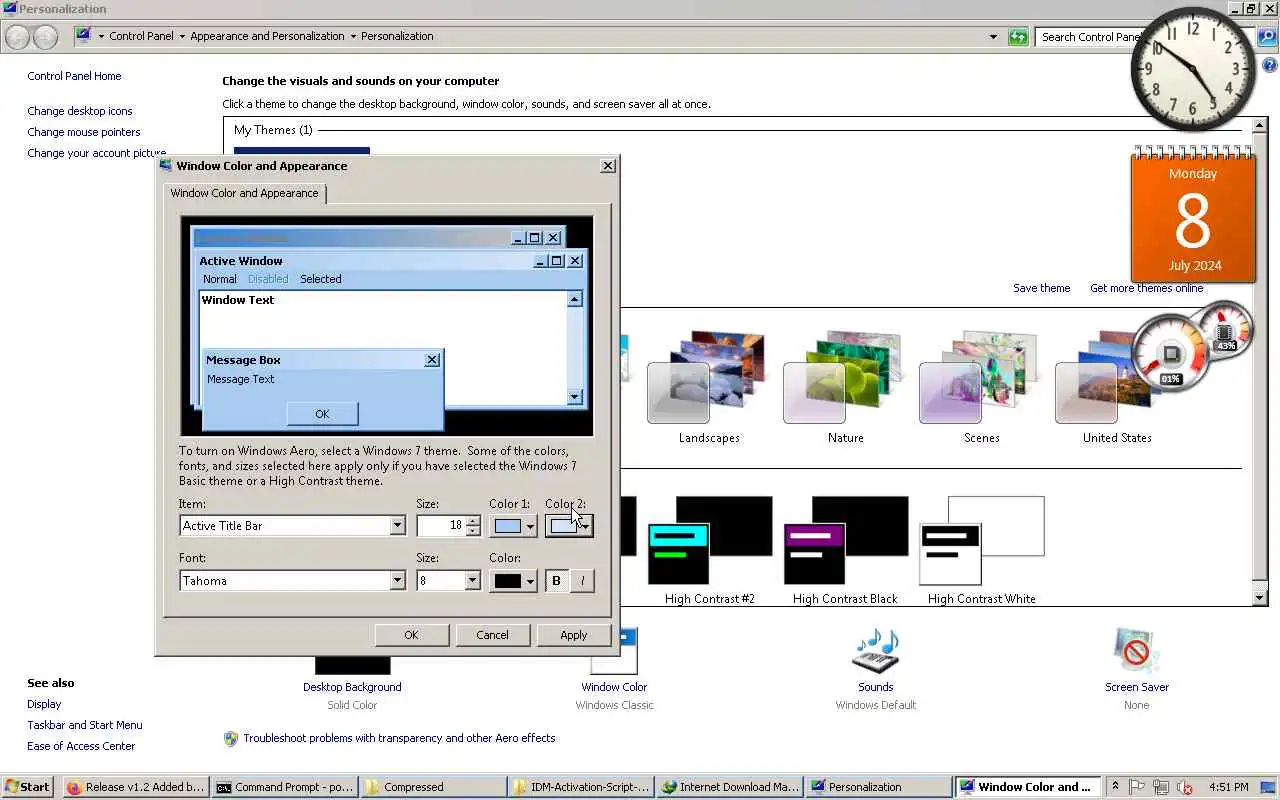Select the High Contrast Black theme
This screenshot has height=800, width=1280.
tap(845, 550)
